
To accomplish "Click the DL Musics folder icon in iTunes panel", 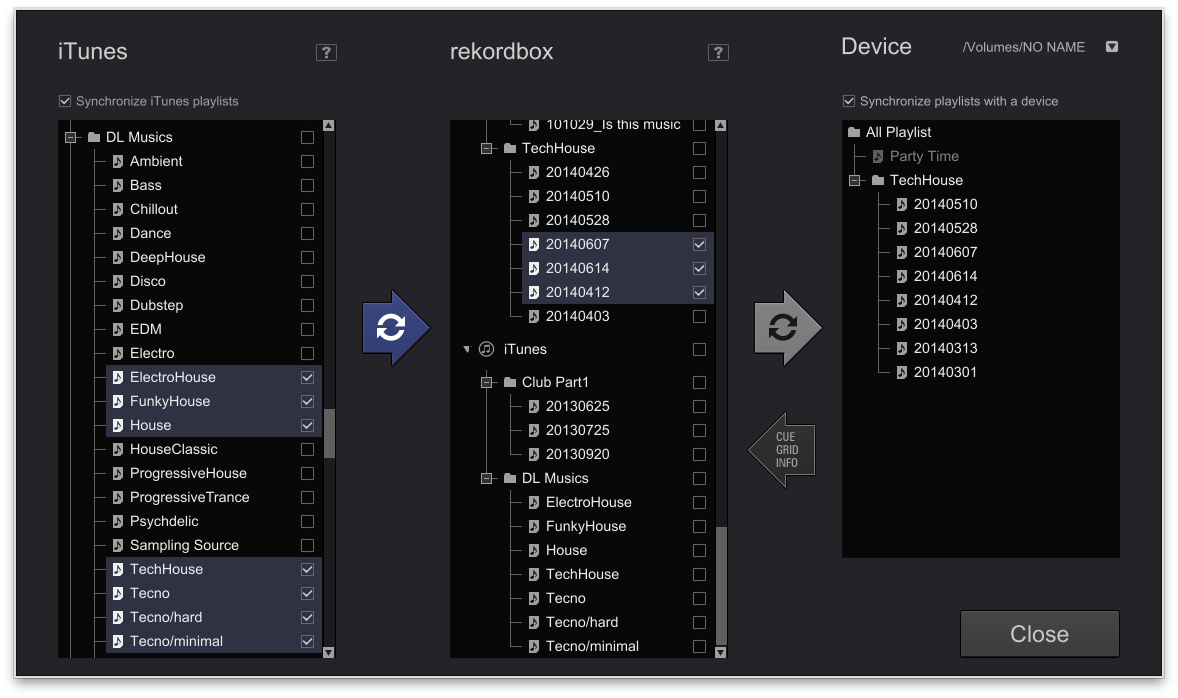I will coord(94,137).
